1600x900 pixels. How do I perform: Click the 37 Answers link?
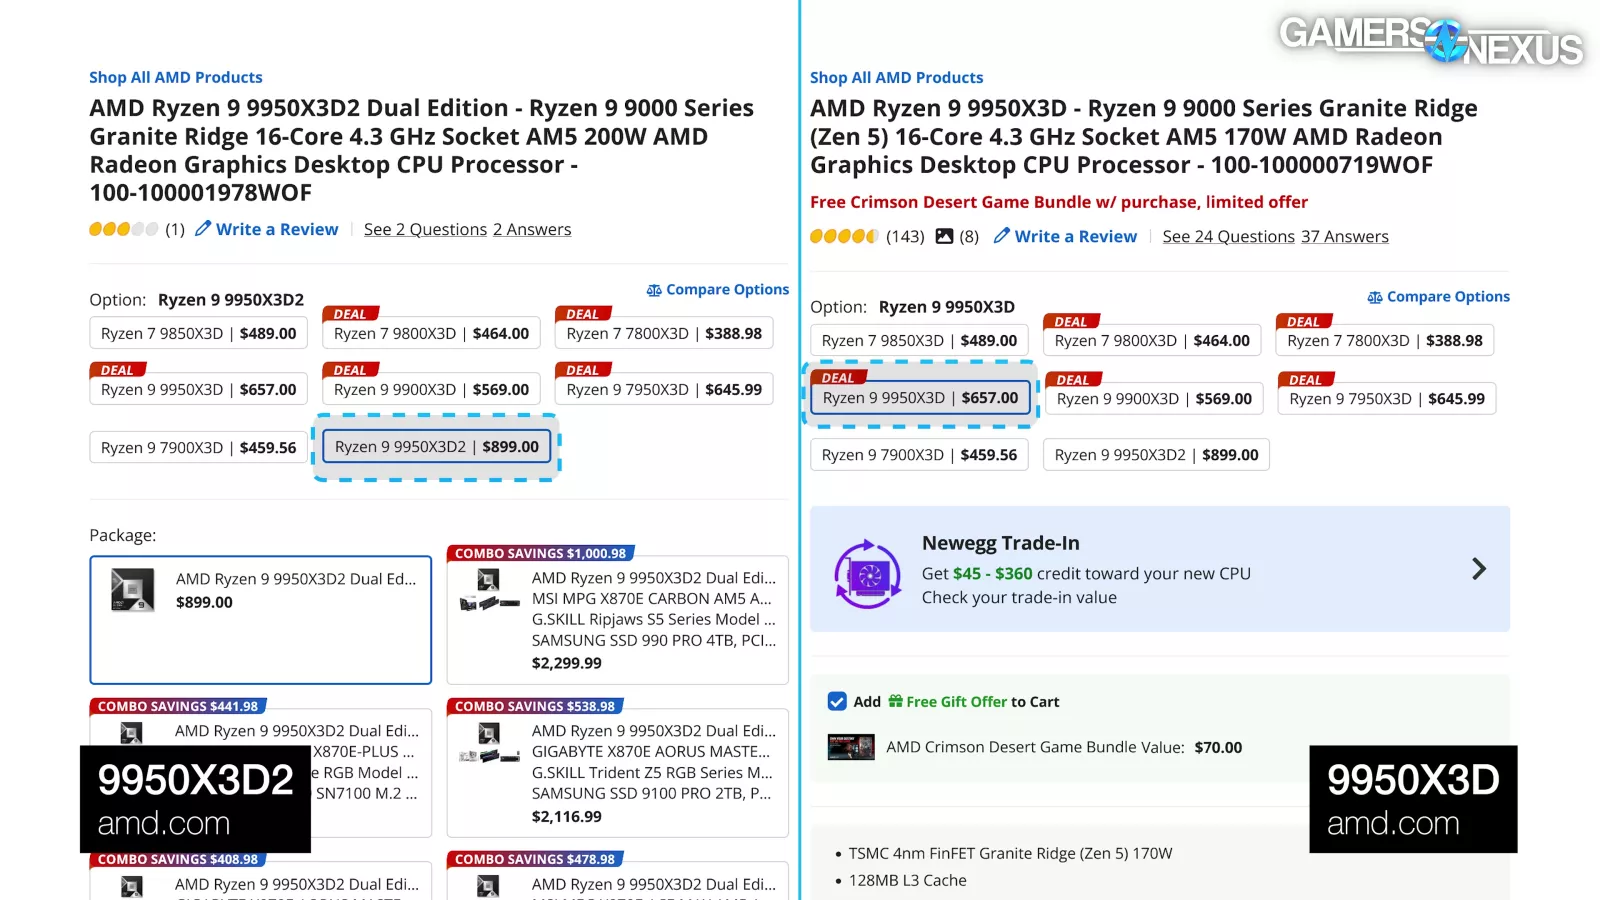coord(1344,237)
